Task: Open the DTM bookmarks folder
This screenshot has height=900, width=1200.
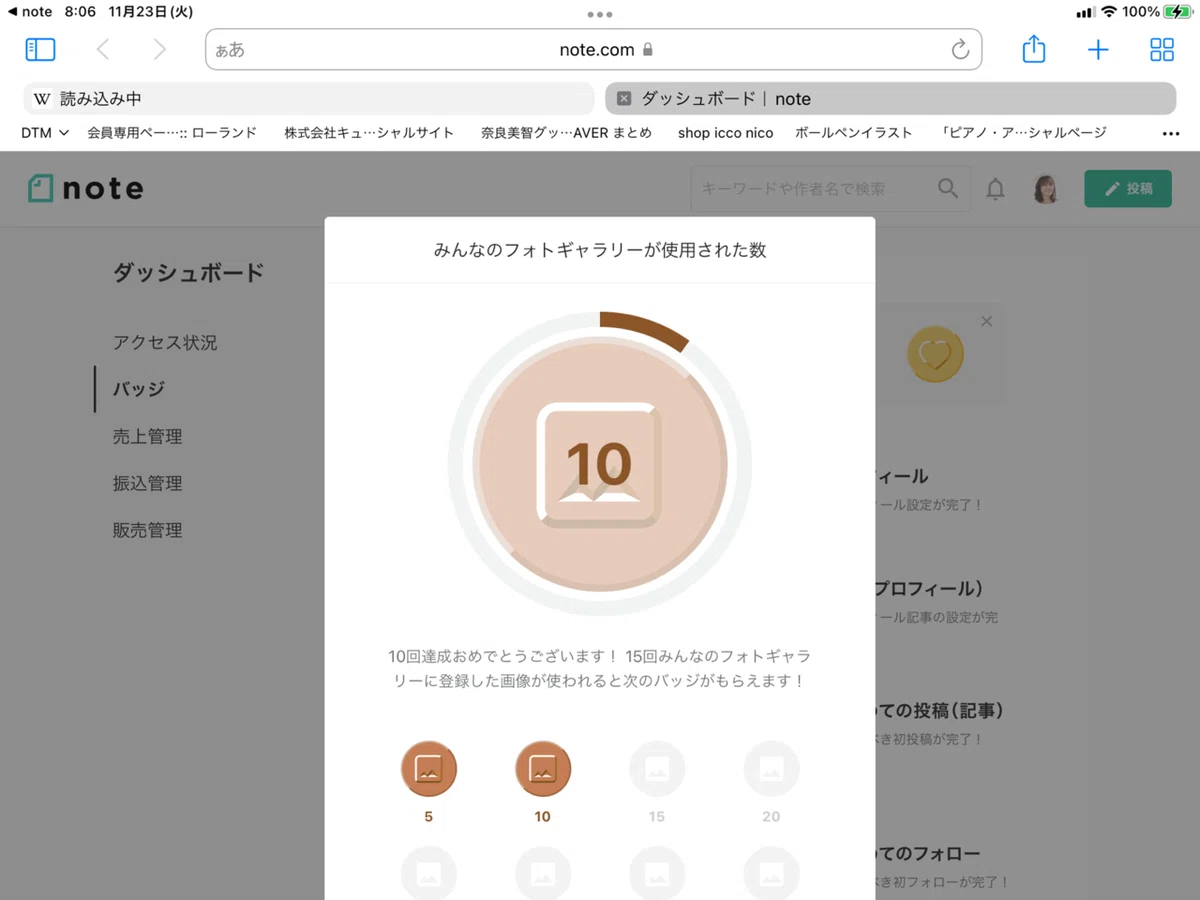Action: click(x=44, y=132)
